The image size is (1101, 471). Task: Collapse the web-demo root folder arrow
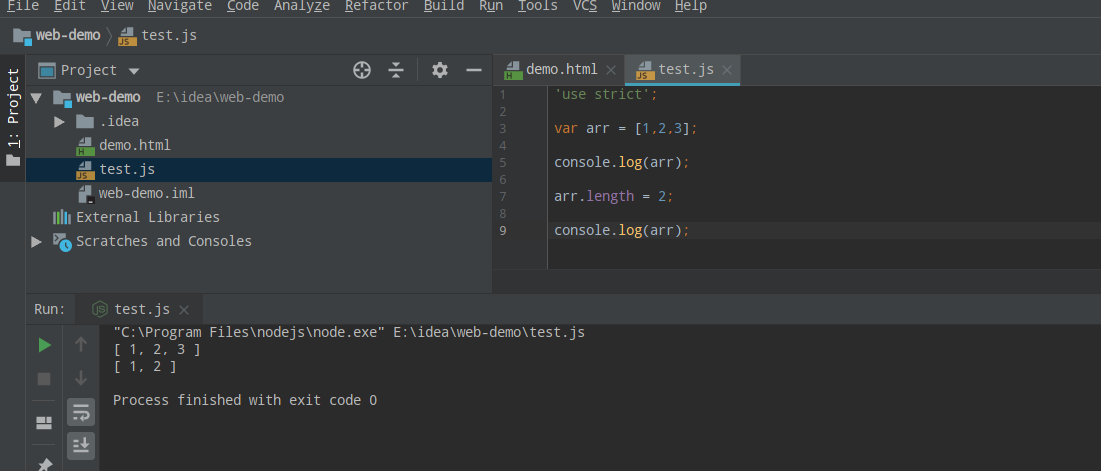[x=37, y=98]
